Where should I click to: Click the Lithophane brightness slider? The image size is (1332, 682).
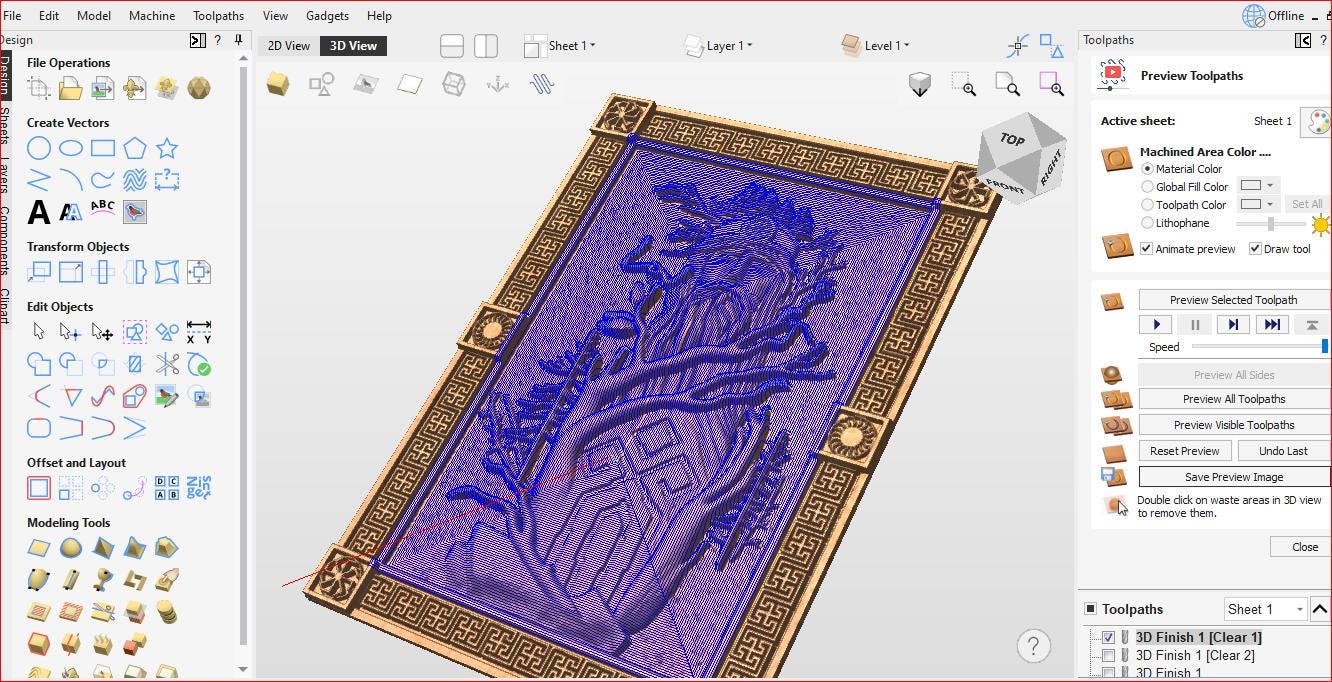coord(1271,224)
